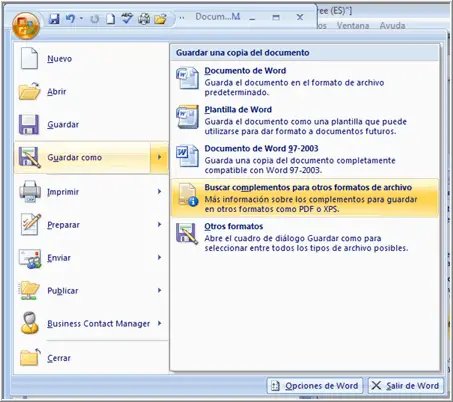Image resolution: width=453 pixels, height=402 pixels.
Task: Click text 'Abre el cuadro de diálogo Guardar como para'
Action: pyautogui.click(x=293, y=238)
